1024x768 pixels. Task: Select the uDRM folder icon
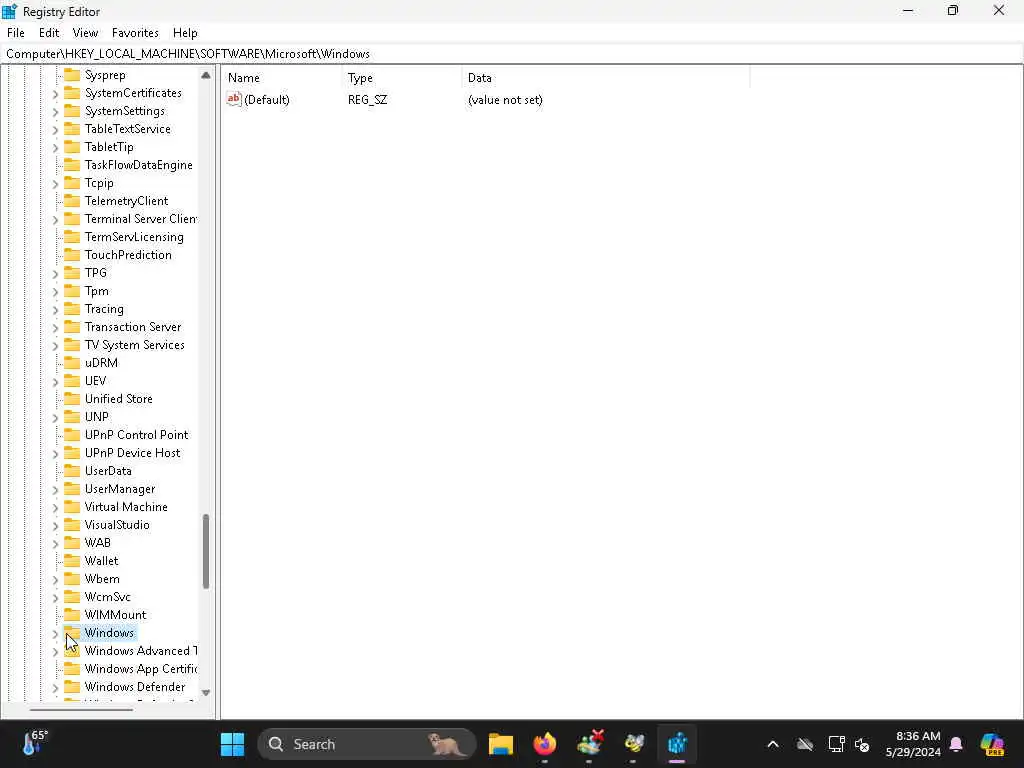(72, 362)
